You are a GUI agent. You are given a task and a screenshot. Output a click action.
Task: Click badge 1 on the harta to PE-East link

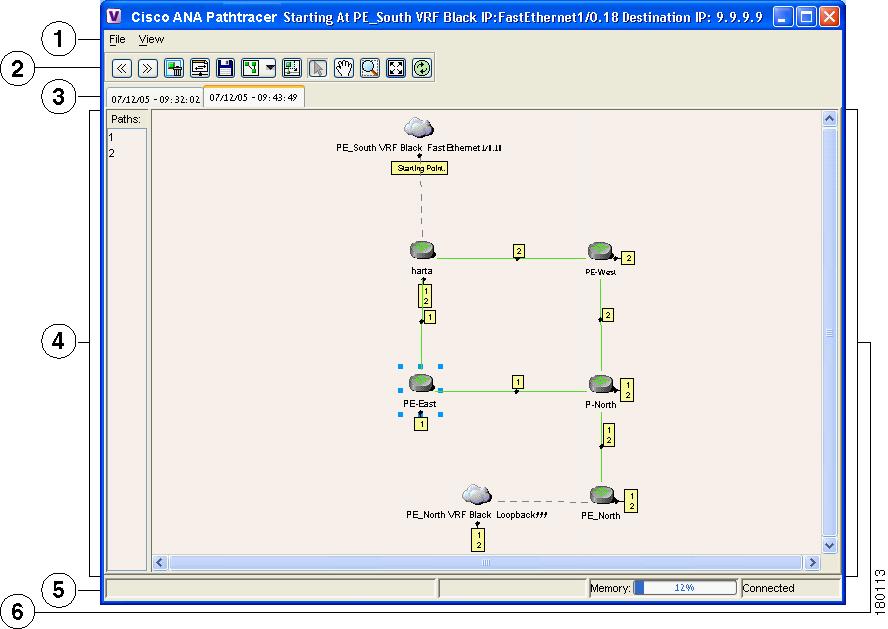(x=430, y=317)
